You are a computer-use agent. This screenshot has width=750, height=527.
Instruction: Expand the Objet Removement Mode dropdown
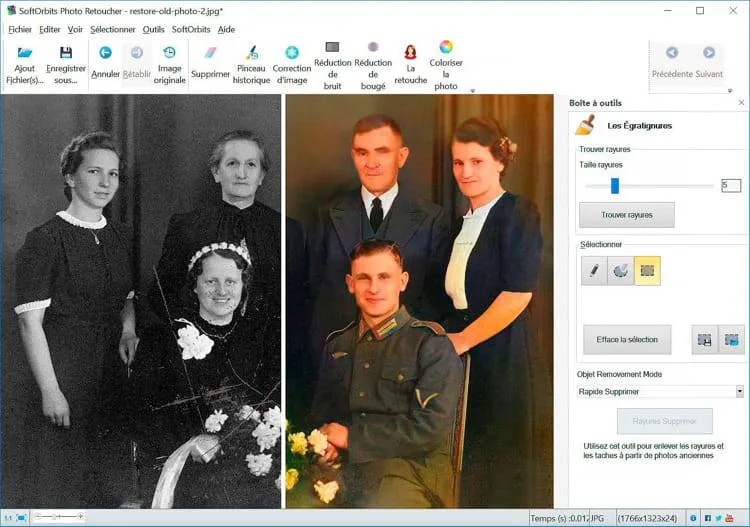tap(739, 392)
